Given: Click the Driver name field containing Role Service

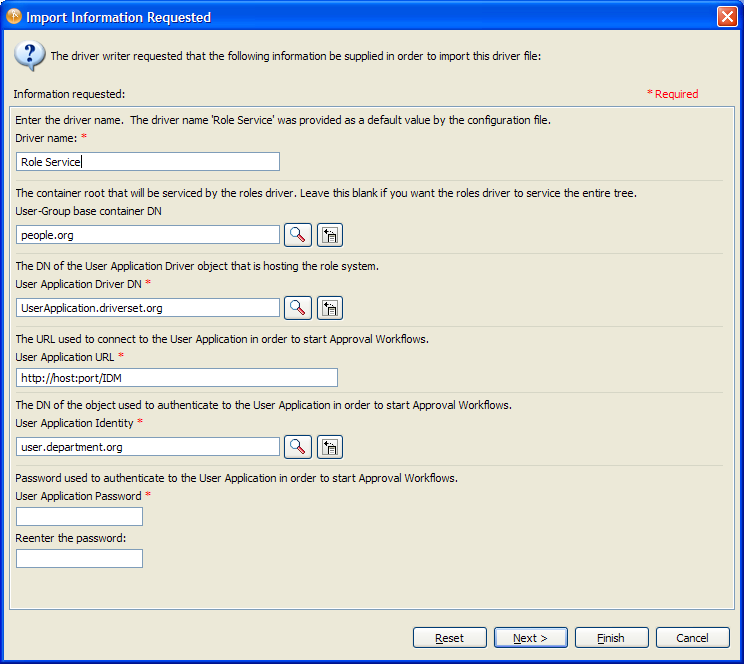Looking at the screenshot, I should [148, 162].
